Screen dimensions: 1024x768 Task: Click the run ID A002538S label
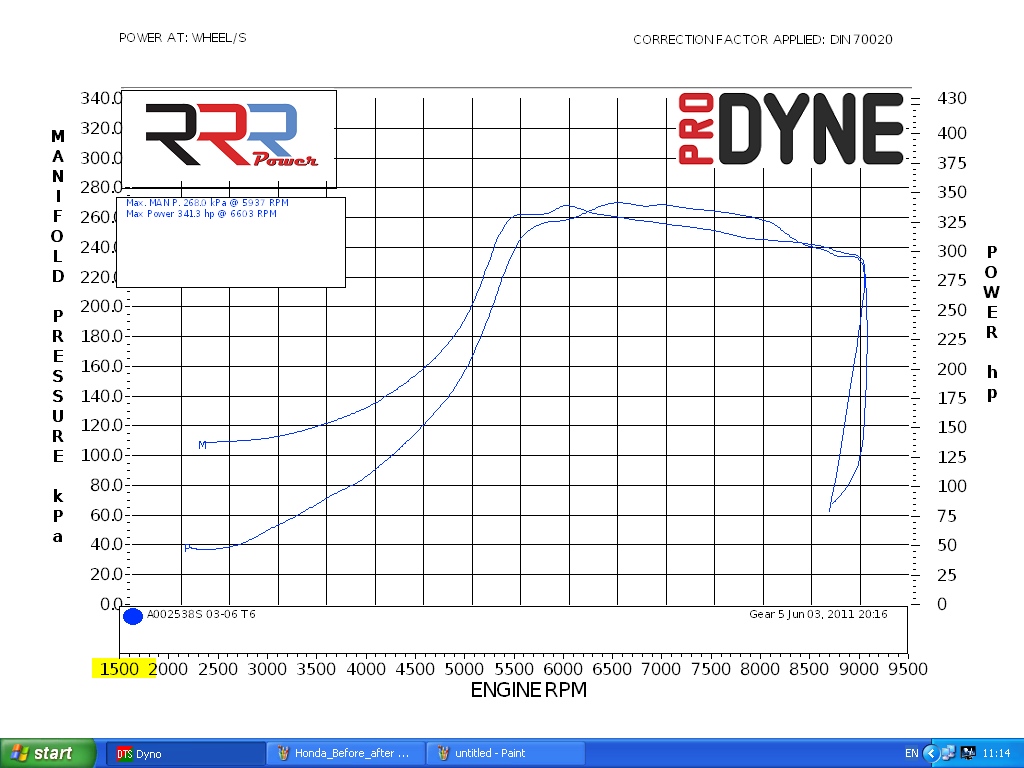click(200, 614)
